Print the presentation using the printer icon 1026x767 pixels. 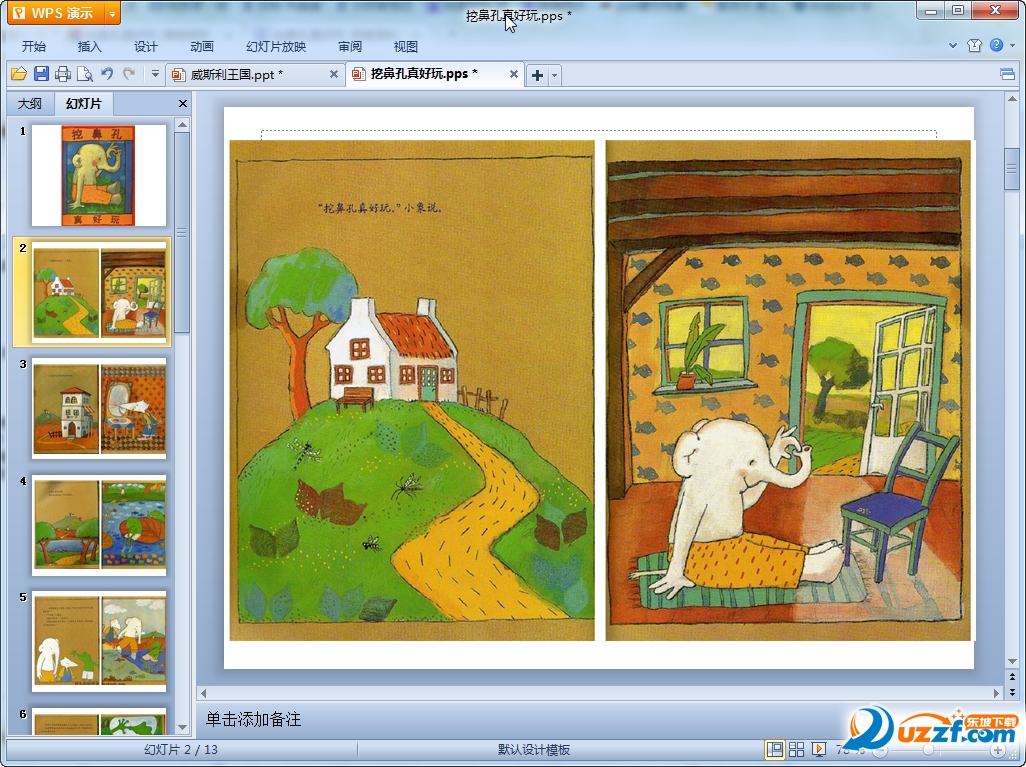(63, 74)
